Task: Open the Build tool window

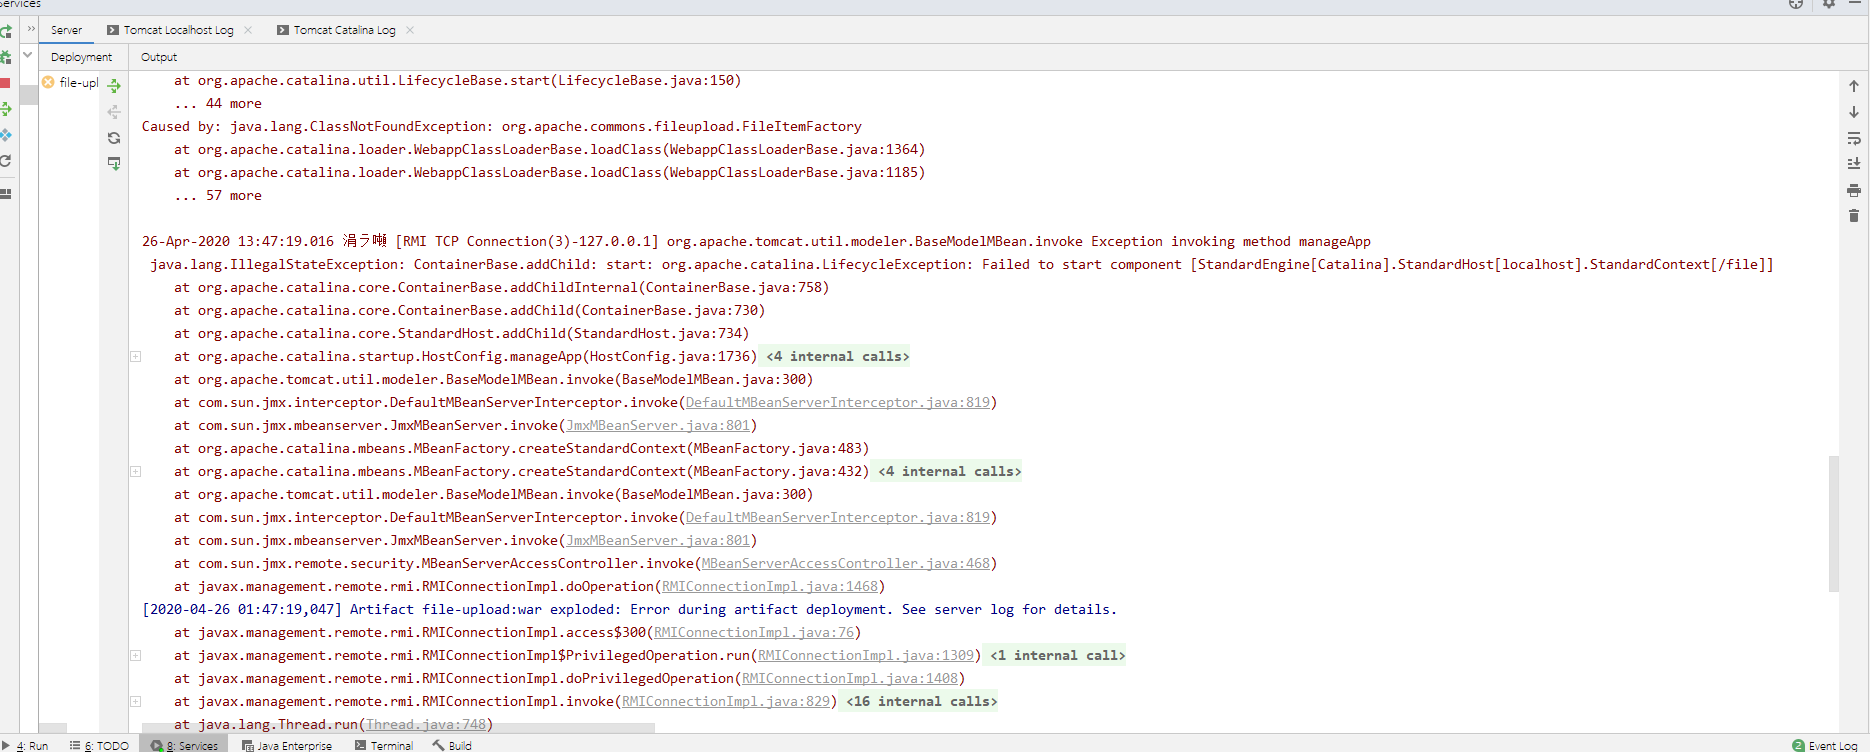Action: [x=452, y=745]
